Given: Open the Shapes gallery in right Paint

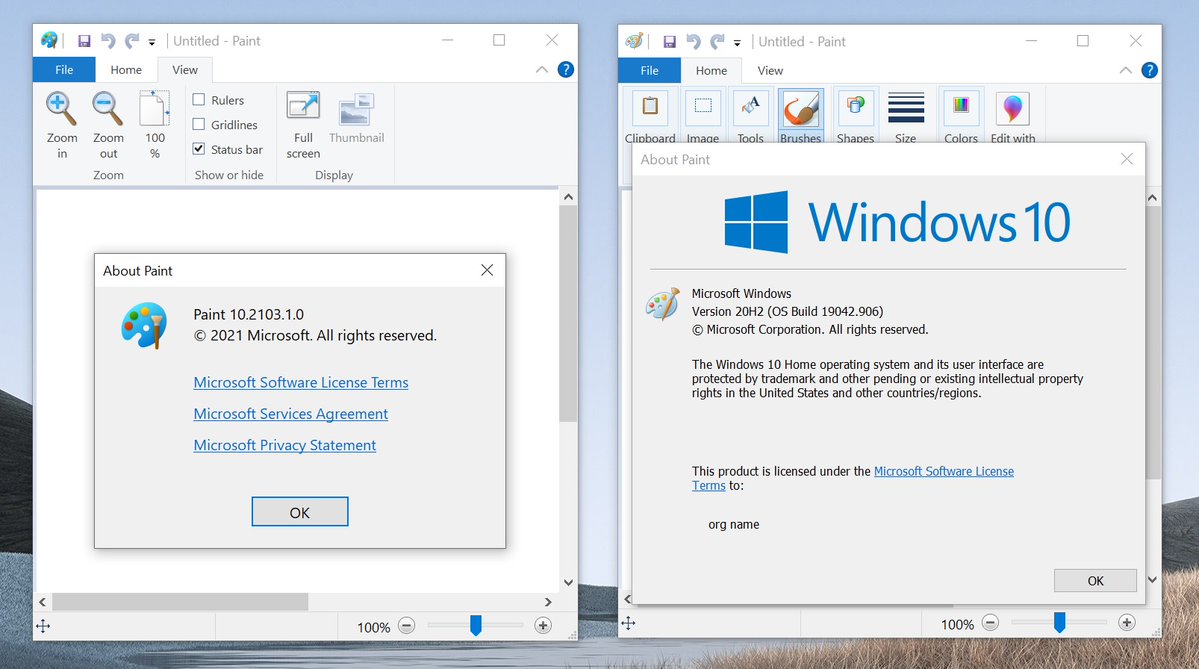Looking at the screenshot, I should click(x=855, y=117).
